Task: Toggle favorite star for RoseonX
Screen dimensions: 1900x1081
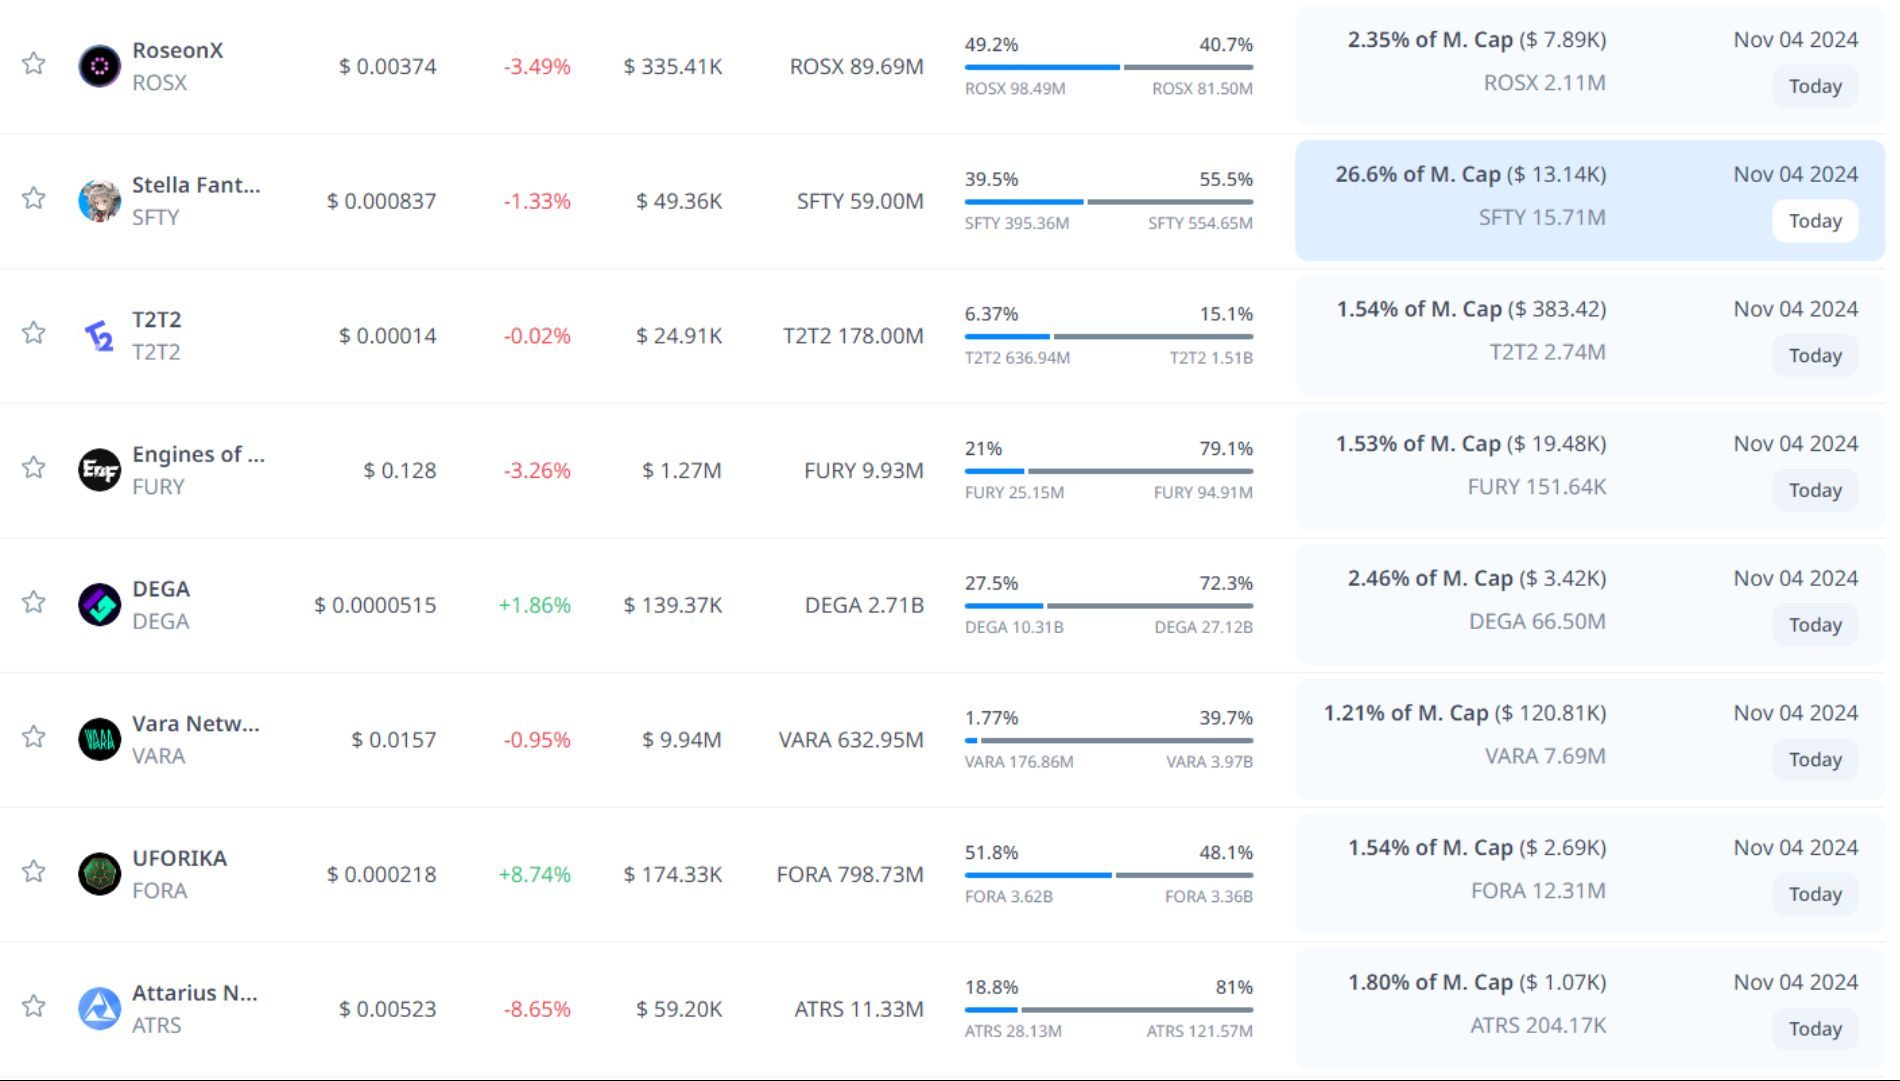Action: click(x=34, y=64)
